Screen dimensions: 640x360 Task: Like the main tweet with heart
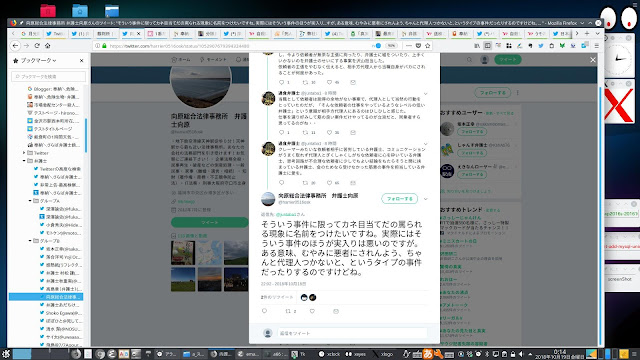pos(312,311)
